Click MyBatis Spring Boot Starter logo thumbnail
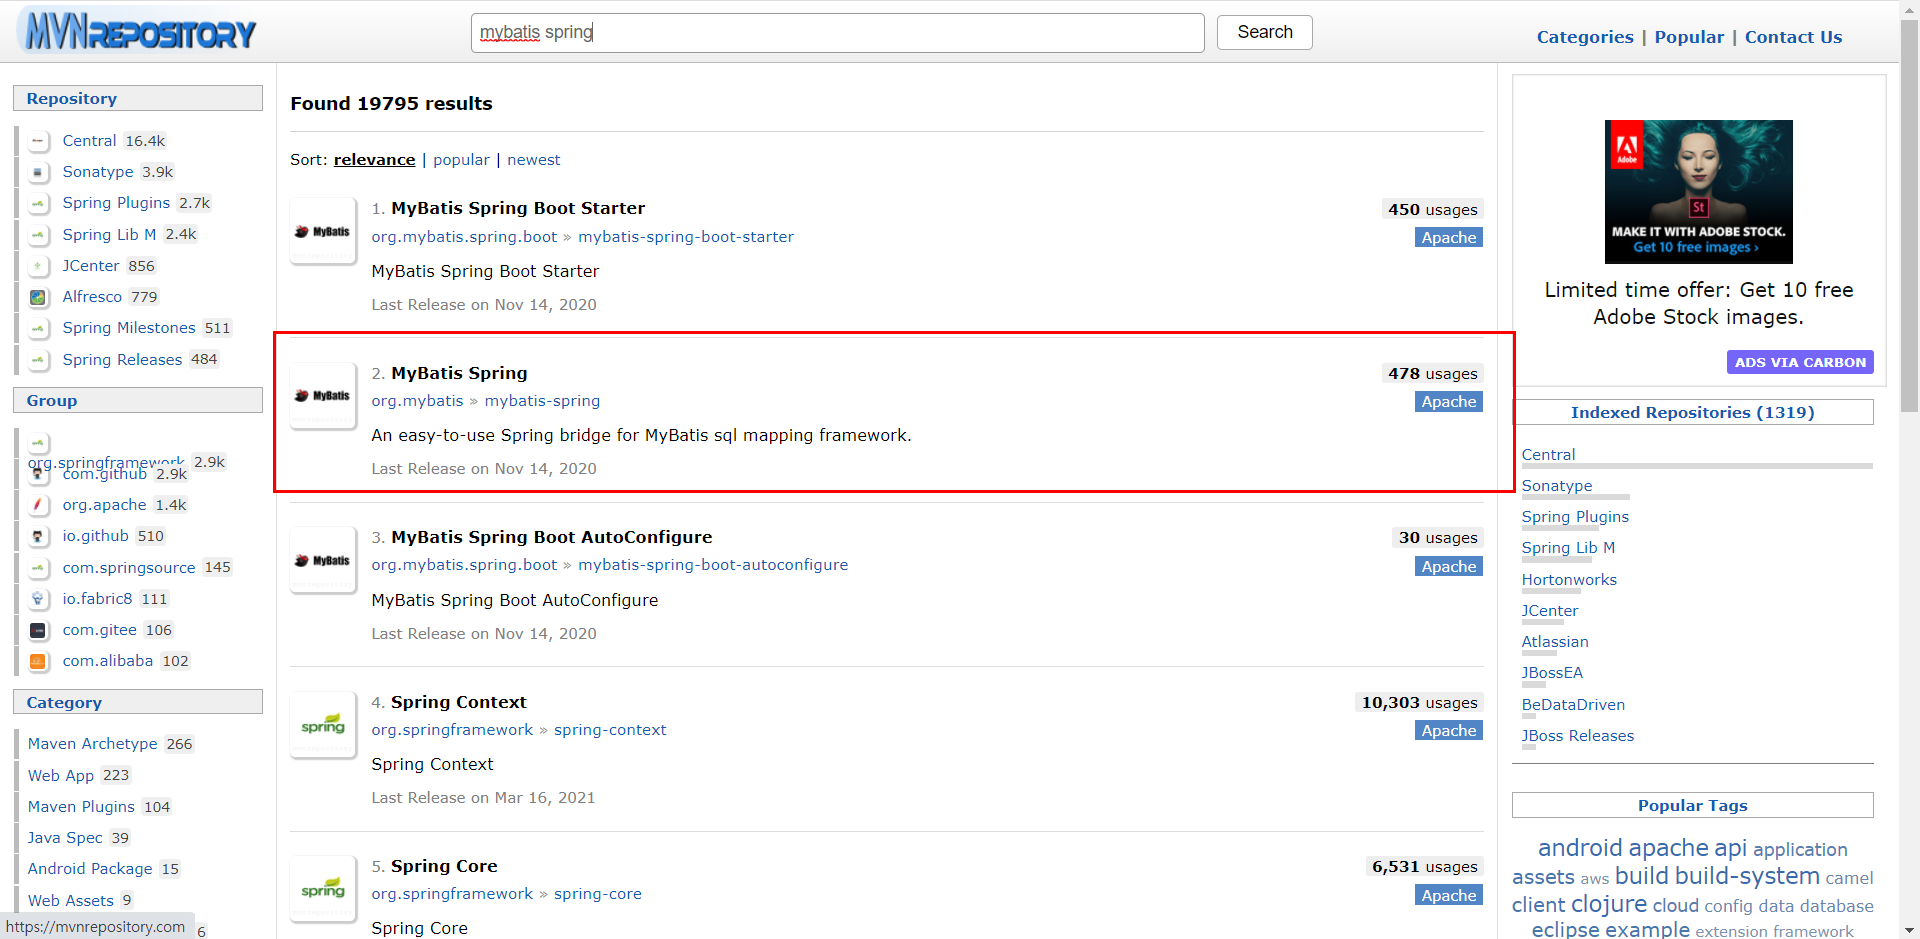 (x=323, y=231)
